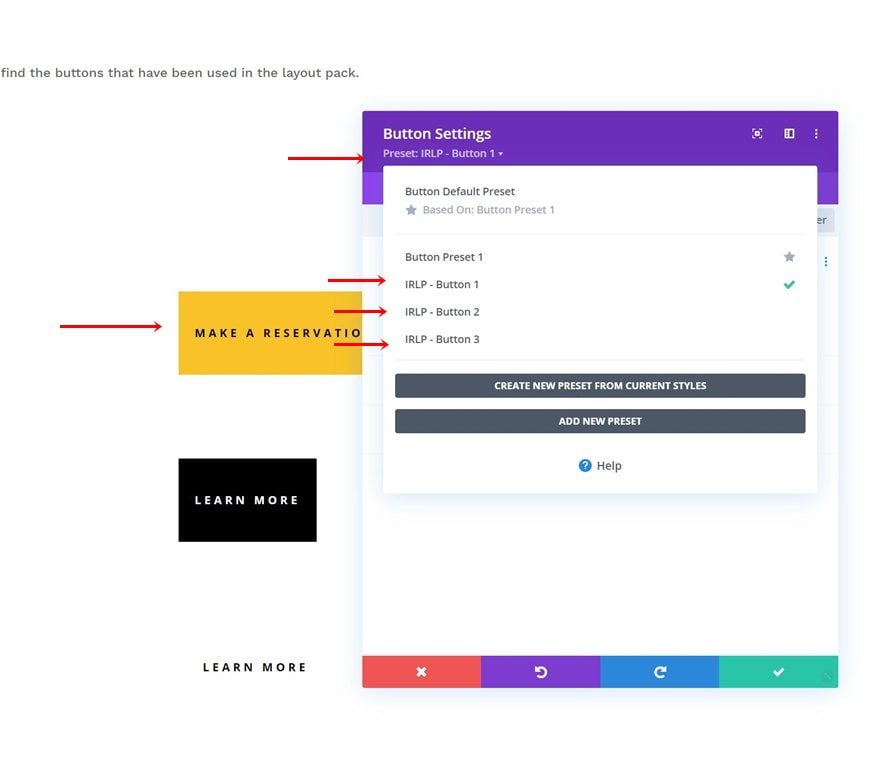This screenshot has height=764, width=880.
Task: Click the red discard changes X button
Action: pyautogui.click(x=421, y=672)
